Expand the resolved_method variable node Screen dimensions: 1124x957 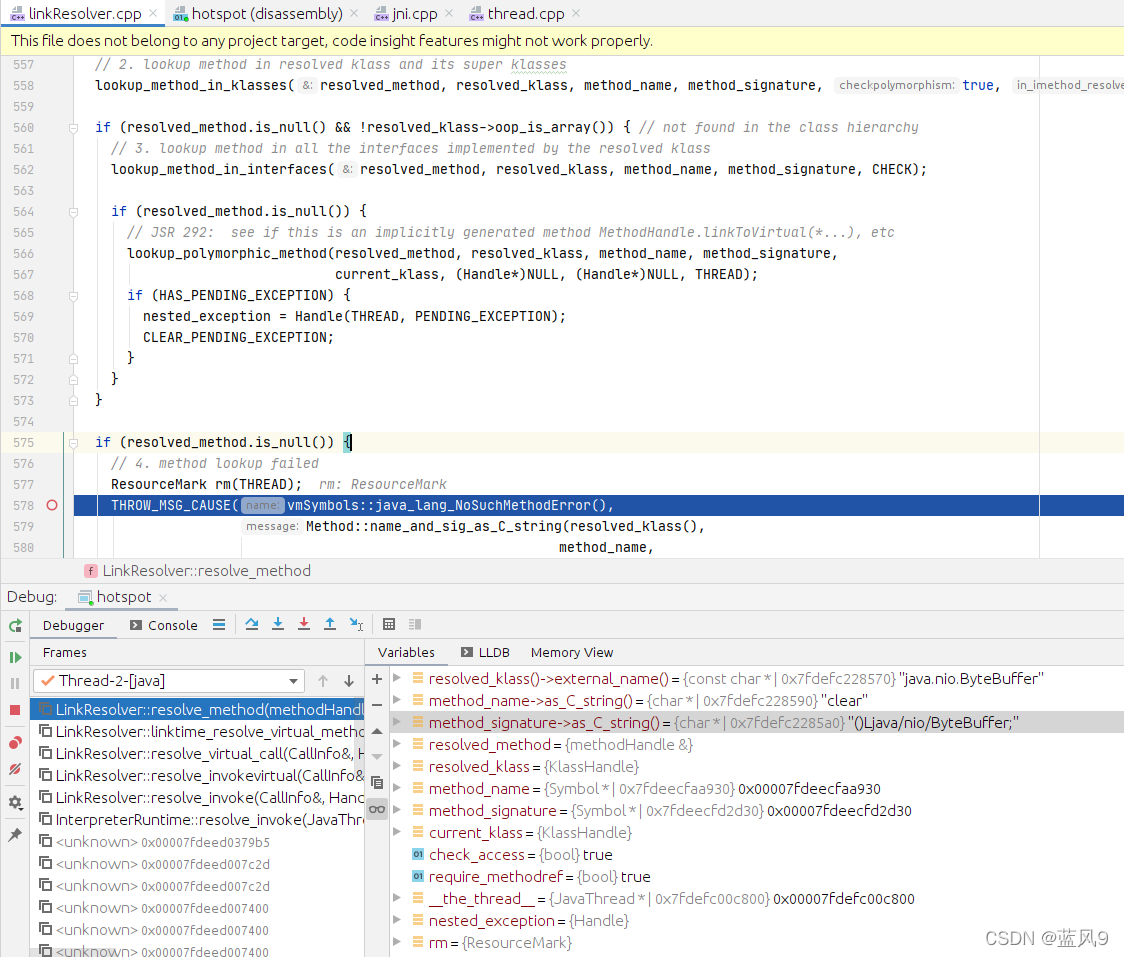click(x=396, y=744)
